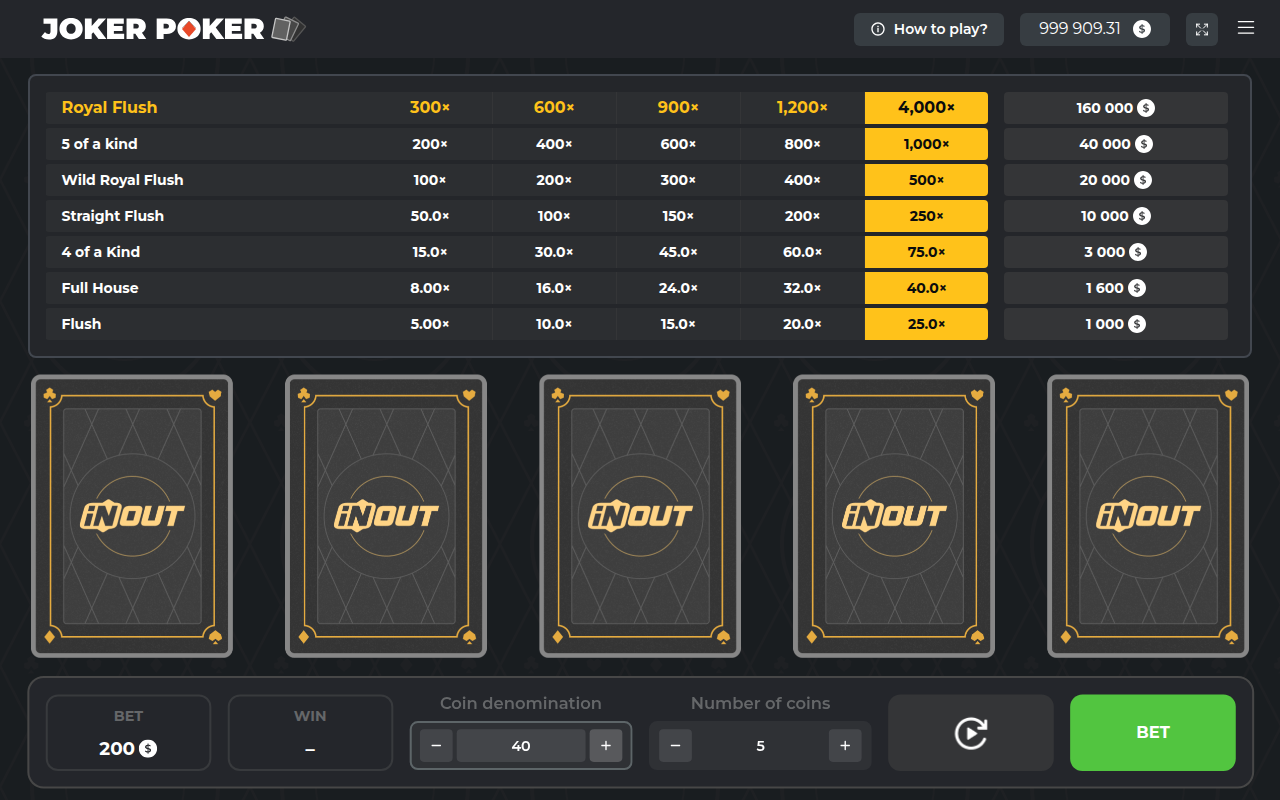Click the WIN amount box
This screenshot has height=800, width=1280.
point(310,733)
